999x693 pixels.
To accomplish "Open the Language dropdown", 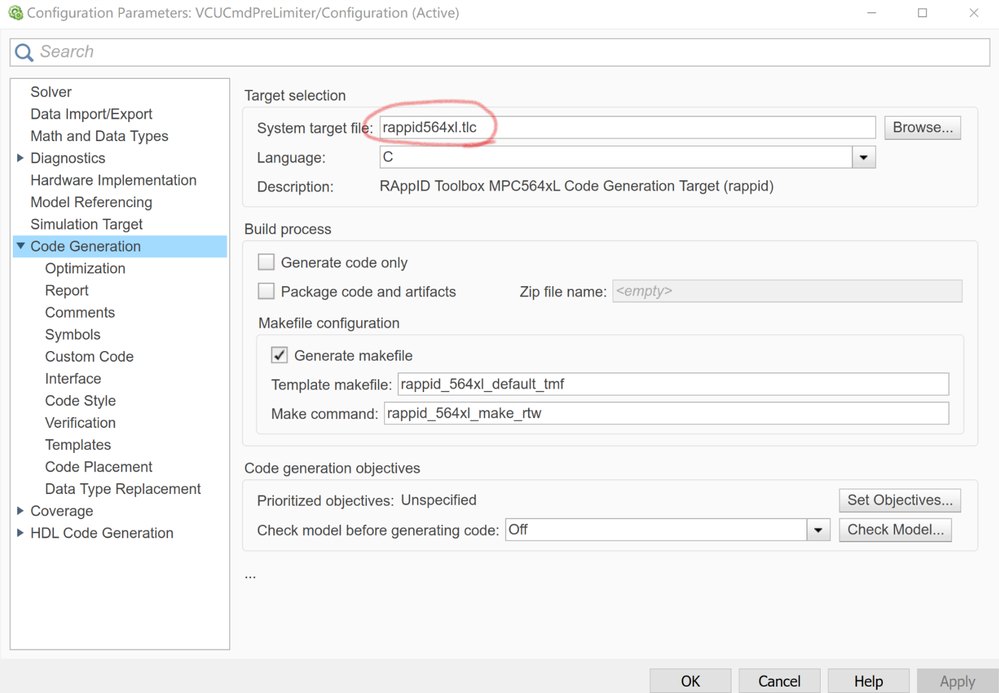I will pos(863,157).
